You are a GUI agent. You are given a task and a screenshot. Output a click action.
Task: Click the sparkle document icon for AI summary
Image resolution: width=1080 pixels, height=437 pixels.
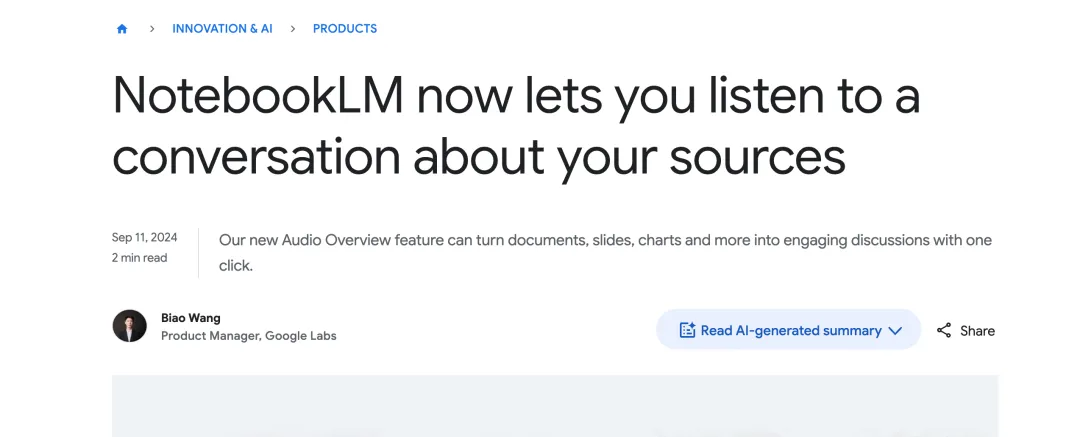pos(687,330)
